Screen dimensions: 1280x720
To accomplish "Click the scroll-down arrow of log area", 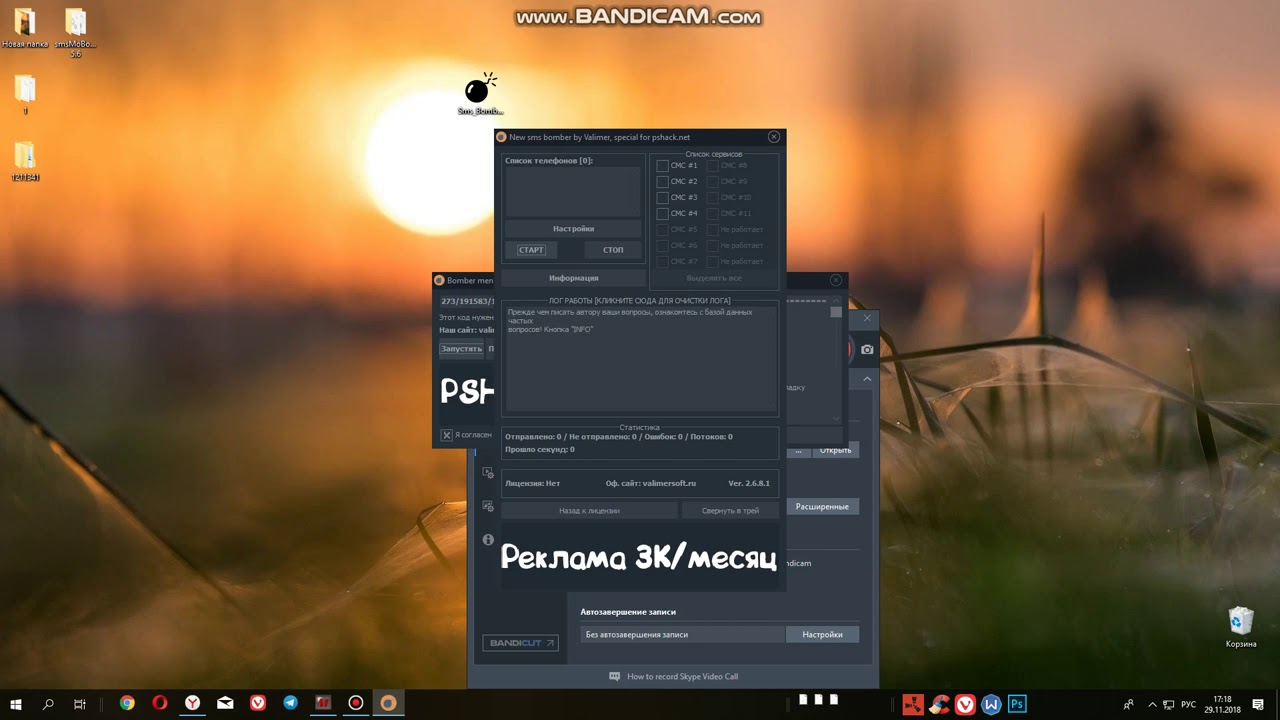I will (836, 418).
